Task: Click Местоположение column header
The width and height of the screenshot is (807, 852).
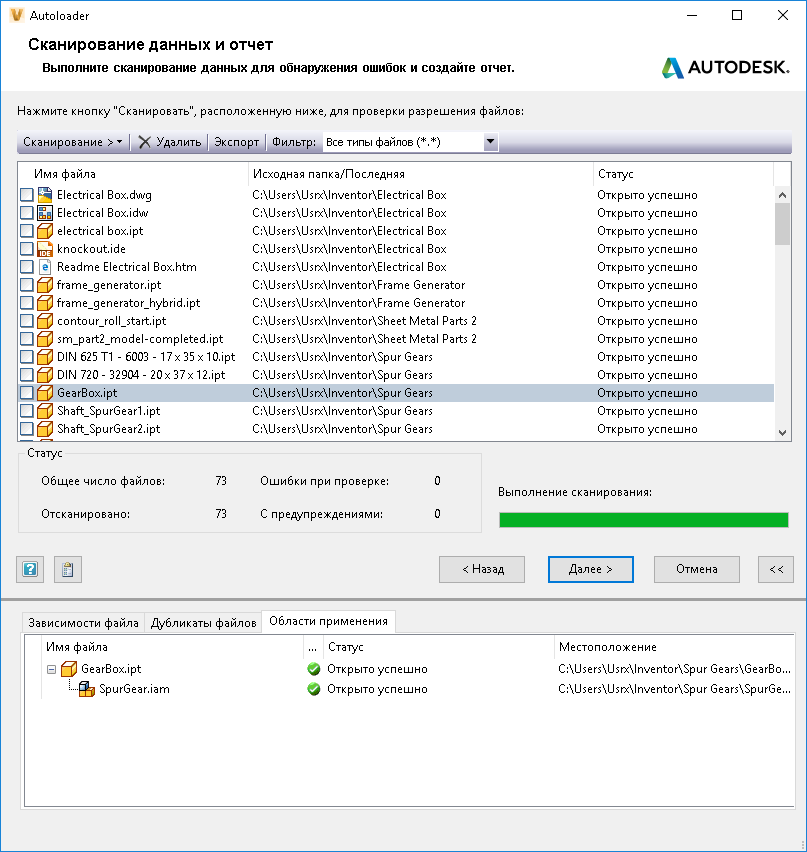Action: (674, 647)
